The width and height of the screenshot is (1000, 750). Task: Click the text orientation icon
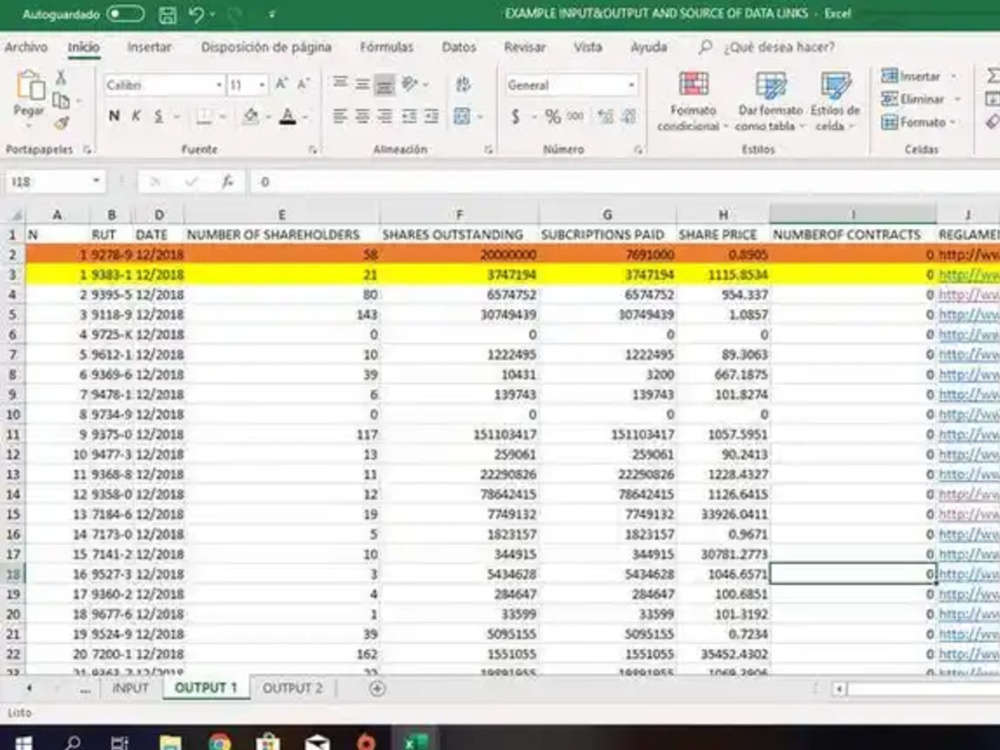(410, 84)
